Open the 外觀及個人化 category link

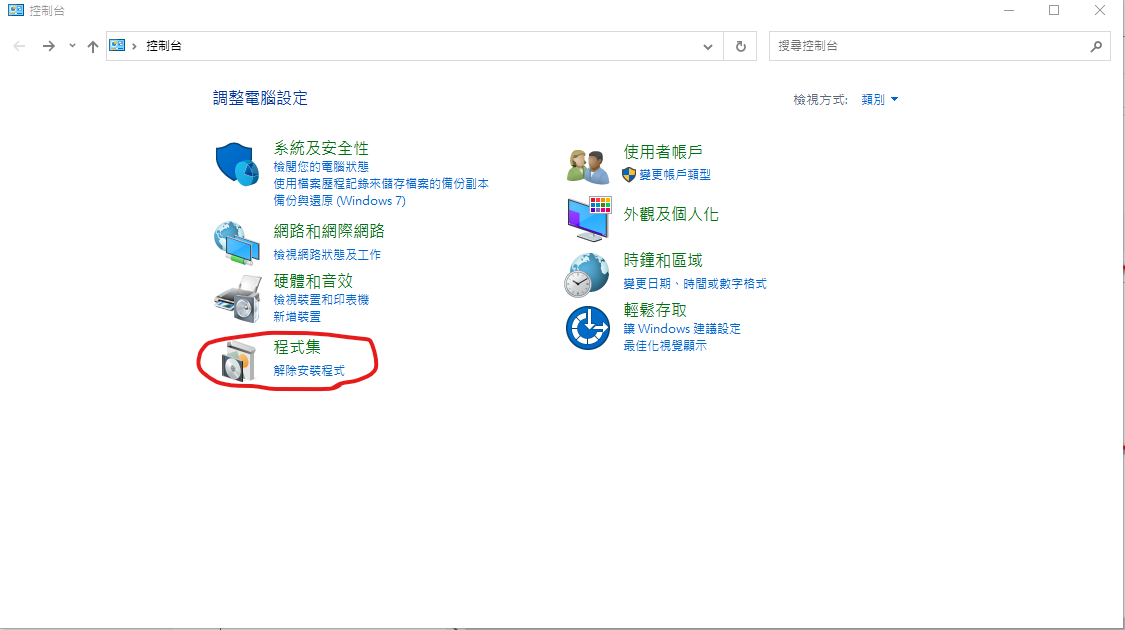tap(671, 215)
